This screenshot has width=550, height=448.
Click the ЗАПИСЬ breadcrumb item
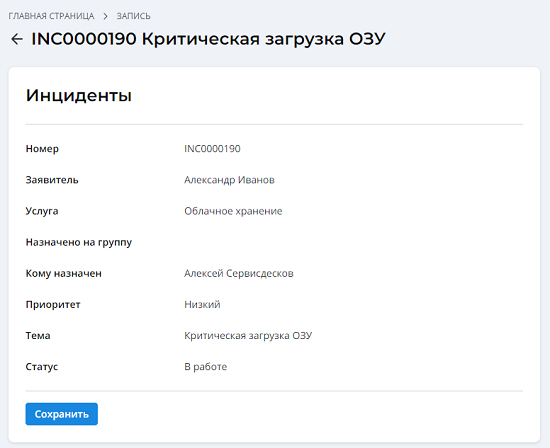tap(133, 16)
